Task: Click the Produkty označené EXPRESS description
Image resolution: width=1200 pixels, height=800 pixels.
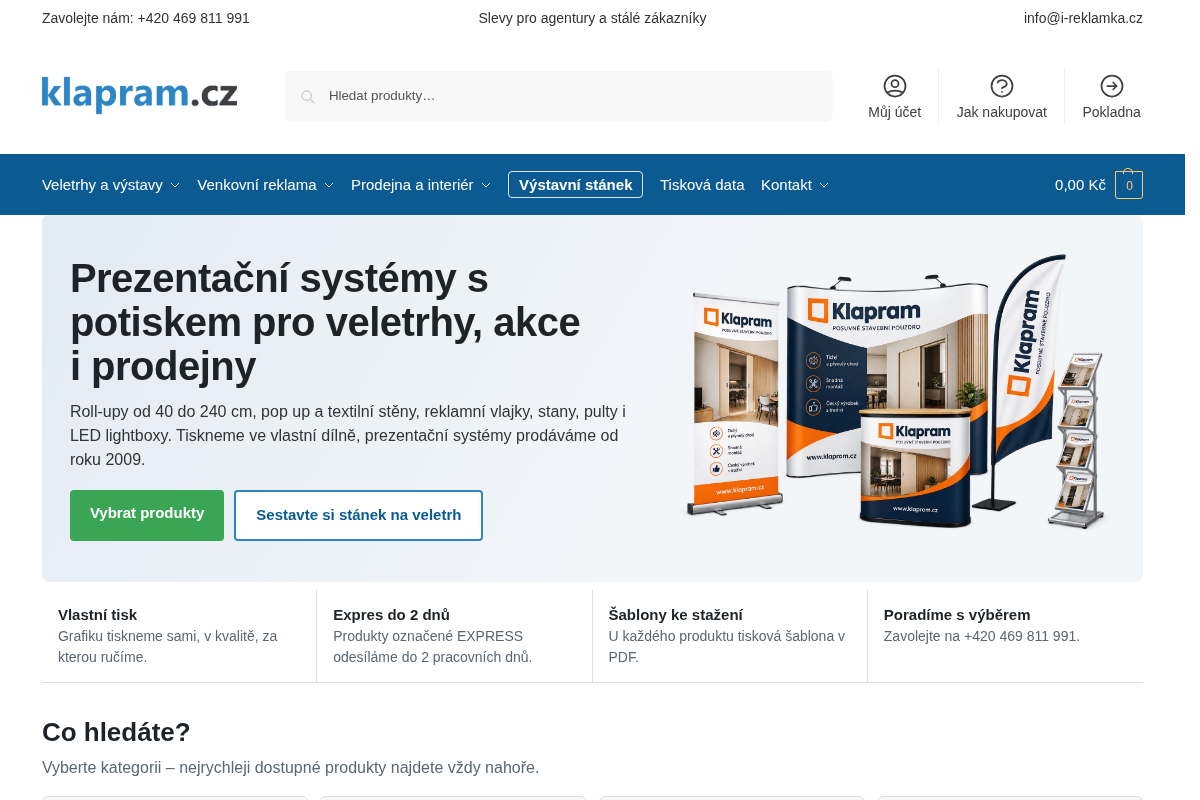Action: [x=433, y=647]
